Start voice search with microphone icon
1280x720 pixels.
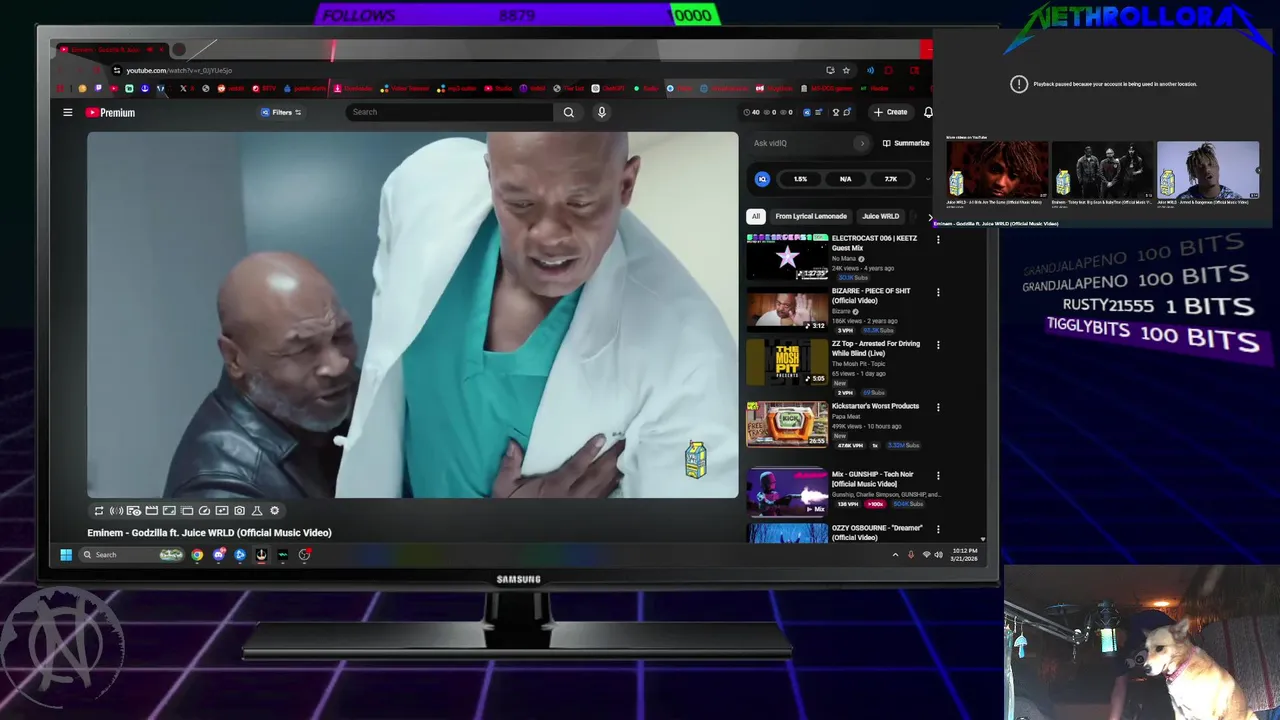[x=602, y=112]
